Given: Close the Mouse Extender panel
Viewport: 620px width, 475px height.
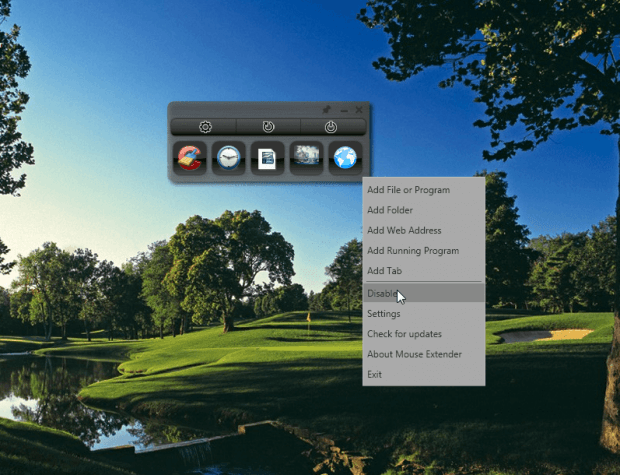Looking at the screenshot, I should [359, 110].
